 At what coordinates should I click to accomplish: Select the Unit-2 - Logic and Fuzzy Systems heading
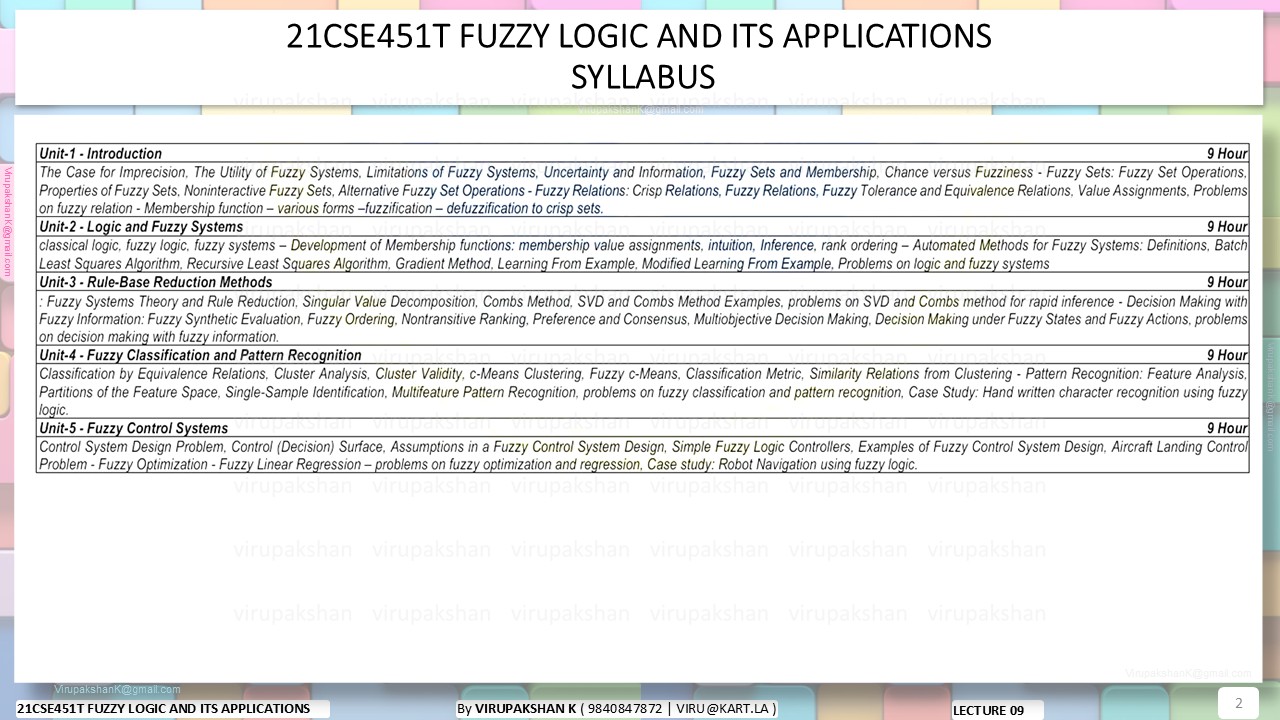(141, 227)
